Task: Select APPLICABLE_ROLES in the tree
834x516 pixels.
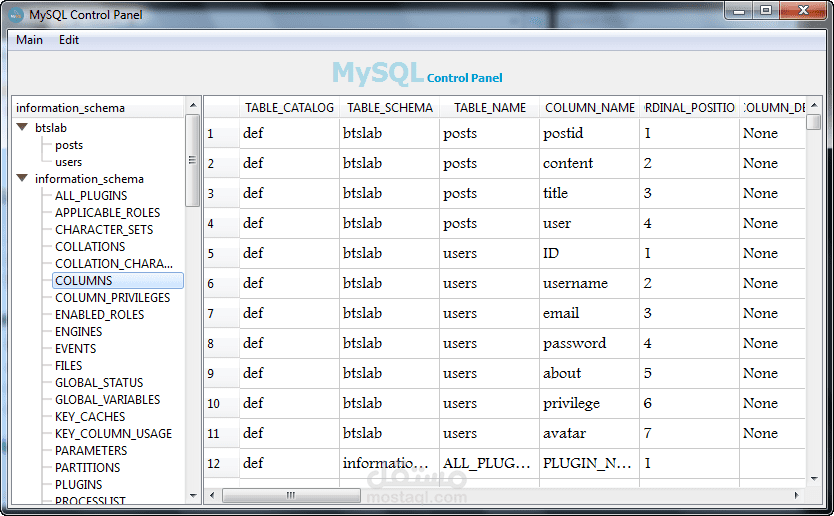Action: (107, 213)
